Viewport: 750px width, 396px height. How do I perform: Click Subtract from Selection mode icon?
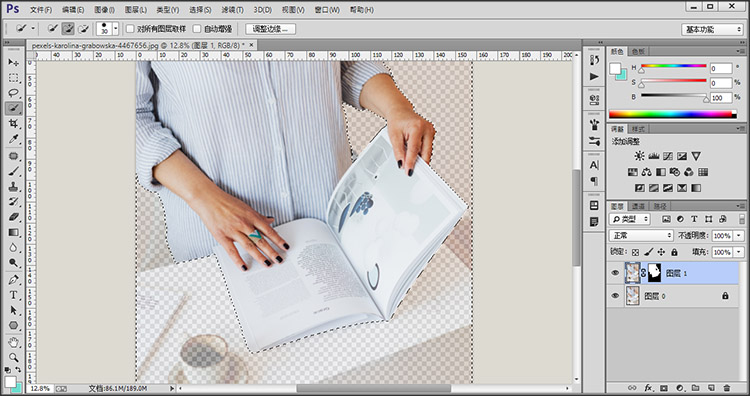pos(84,29)
